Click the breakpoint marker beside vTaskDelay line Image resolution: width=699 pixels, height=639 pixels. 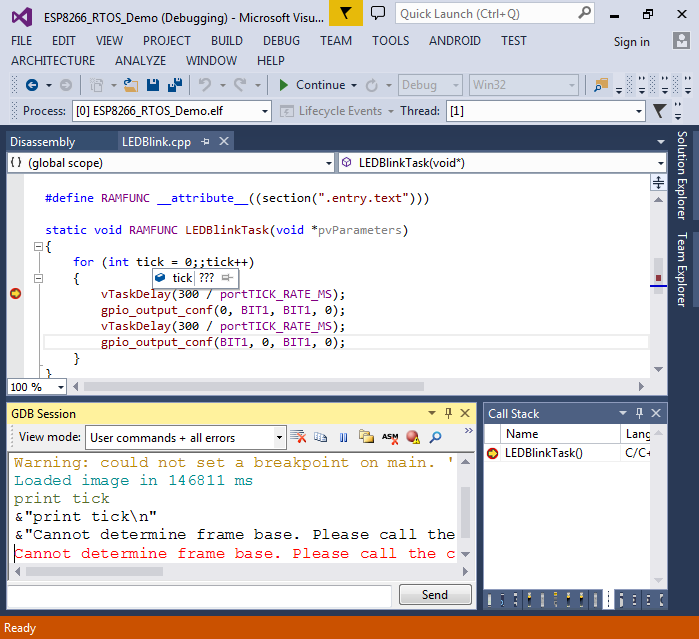16,293
